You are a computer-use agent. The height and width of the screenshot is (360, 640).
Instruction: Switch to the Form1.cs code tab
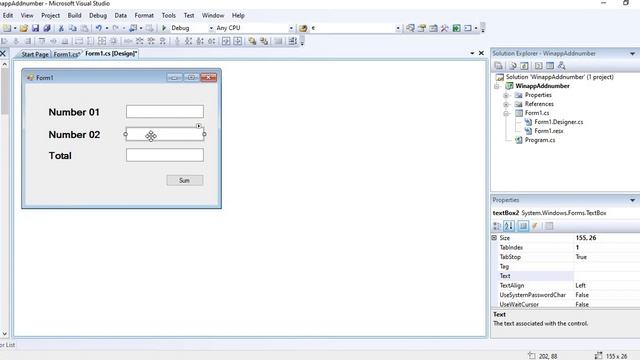pos(67,54)
